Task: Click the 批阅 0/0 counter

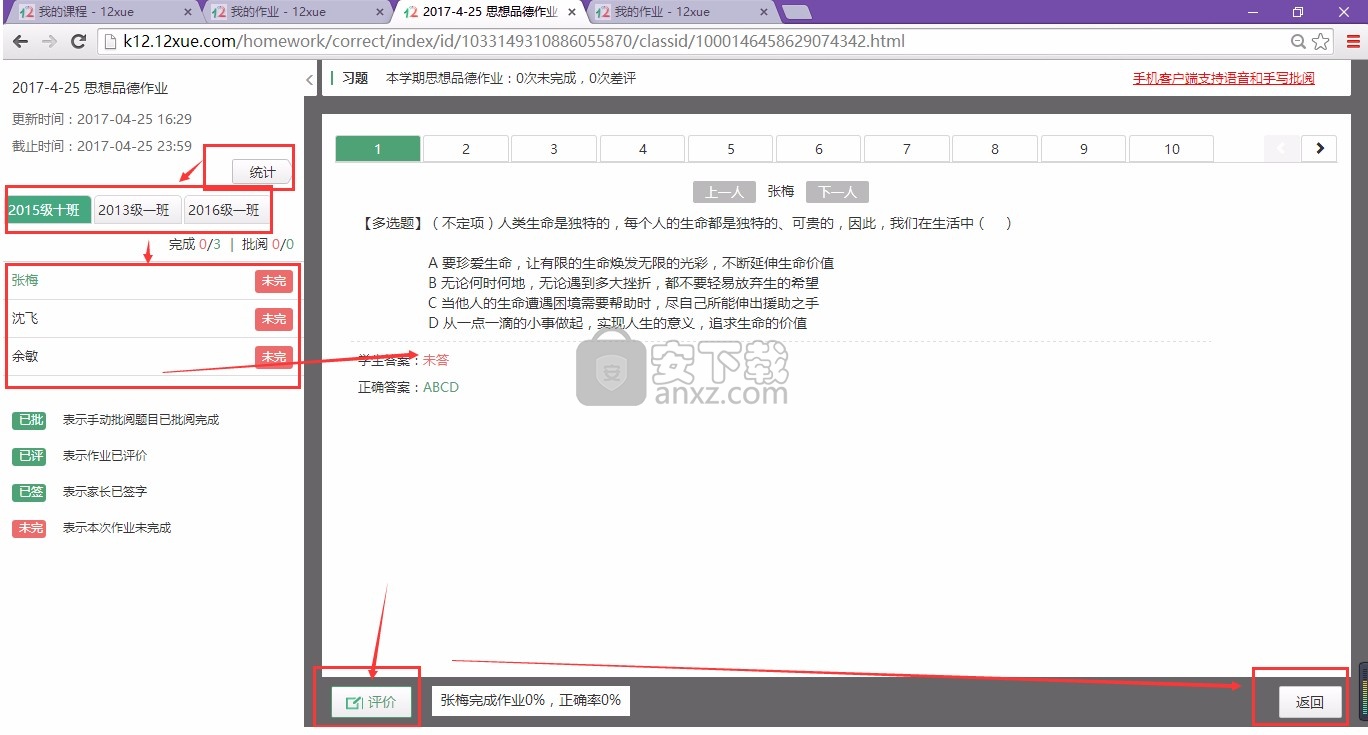Action: pos(267,244)
